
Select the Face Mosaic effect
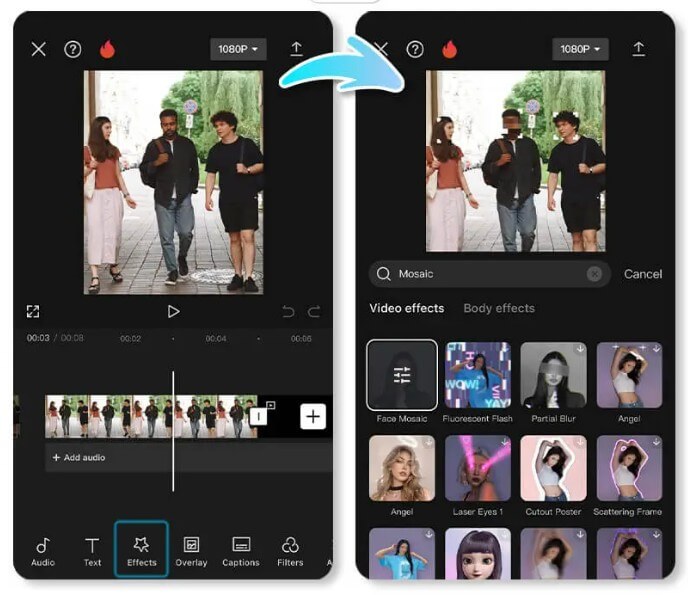click(x=402, y=375)
